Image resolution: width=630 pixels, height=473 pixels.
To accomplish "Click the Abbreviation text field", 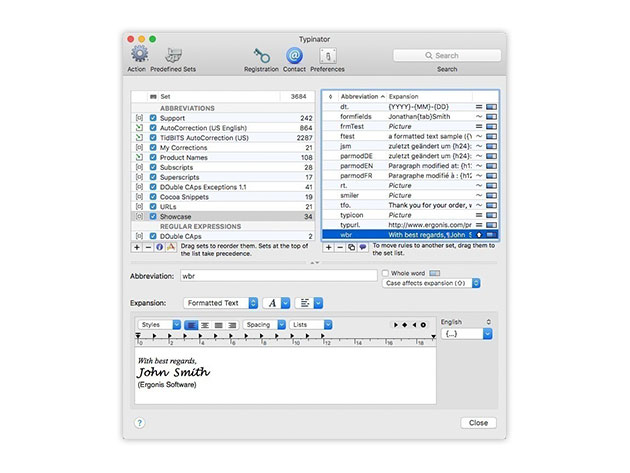I will click(278, 276).
